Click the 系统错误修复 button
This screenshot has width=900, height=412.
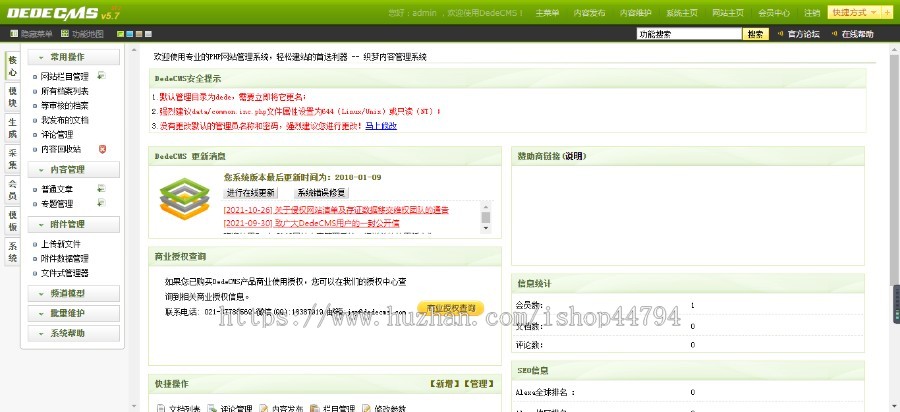click(x=321, y=193)
